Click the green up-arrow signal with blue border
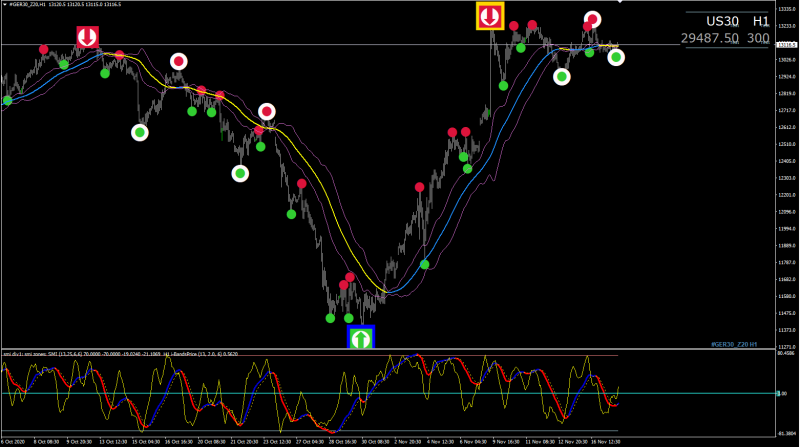This screenshot has height=447, width=800. tap(361, 338)
